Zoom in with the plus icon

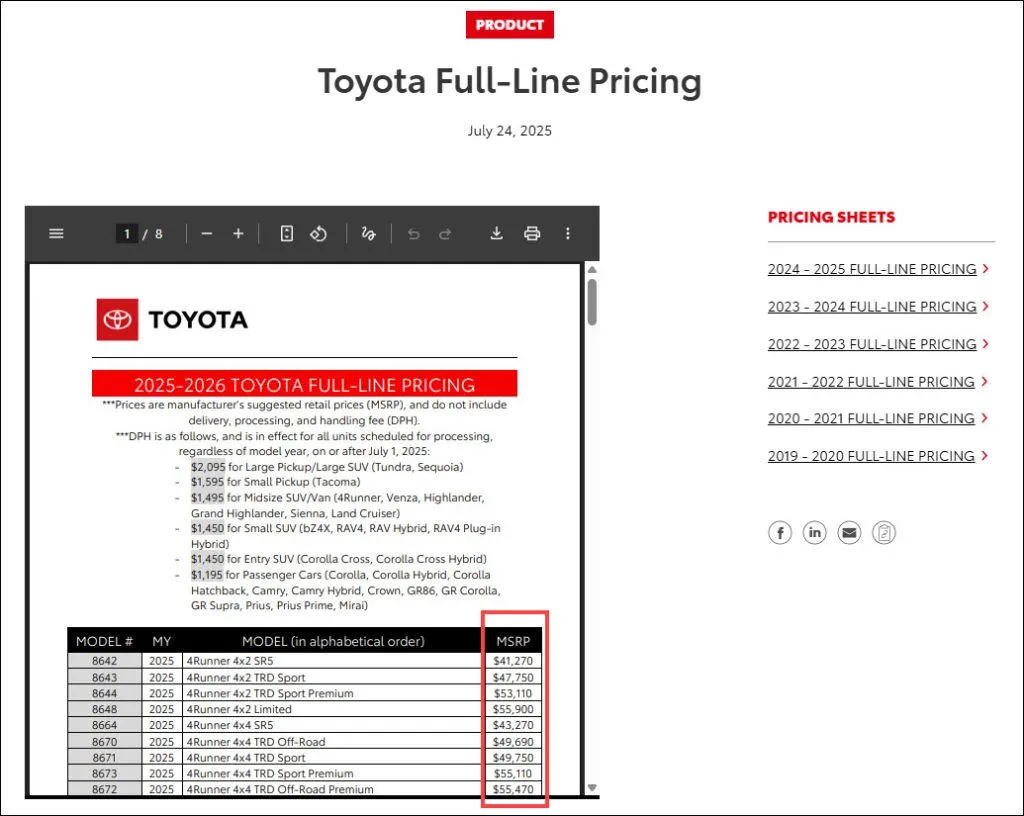click(x=238, y=234)
